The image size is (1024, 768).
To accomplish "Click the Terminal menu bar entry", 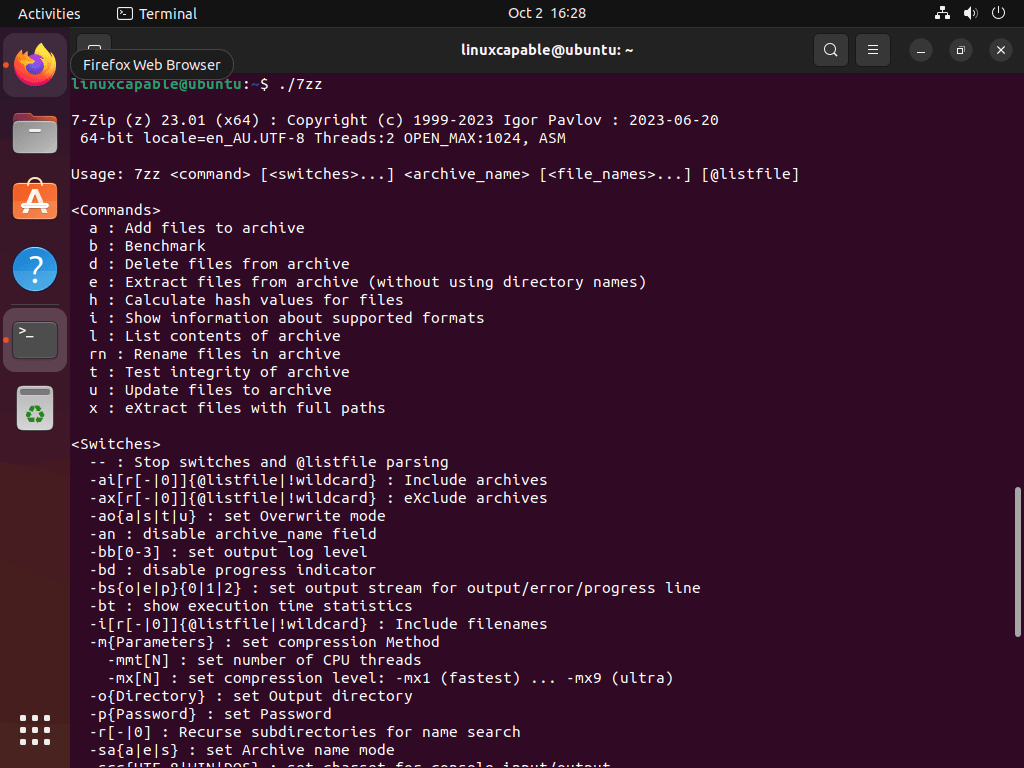I will (156, 13).
